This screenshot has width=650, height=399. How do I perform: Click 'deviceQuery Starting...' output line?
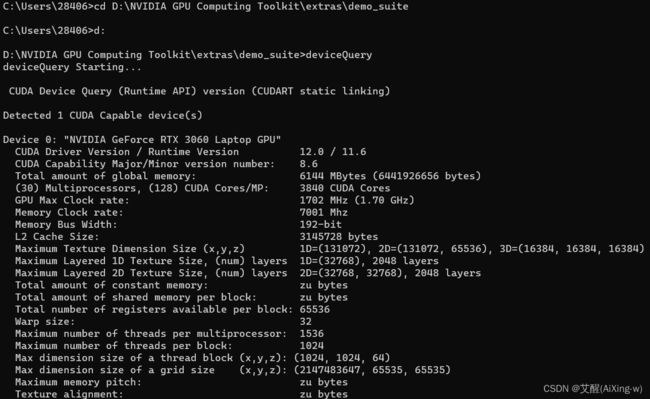point(72,67)
